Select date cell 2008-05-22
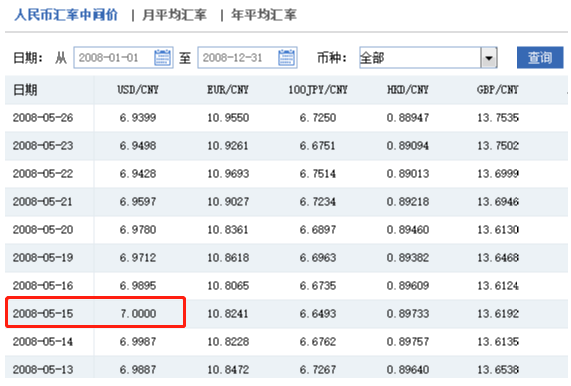The image size is (571, 386). (x=43, y=174)
